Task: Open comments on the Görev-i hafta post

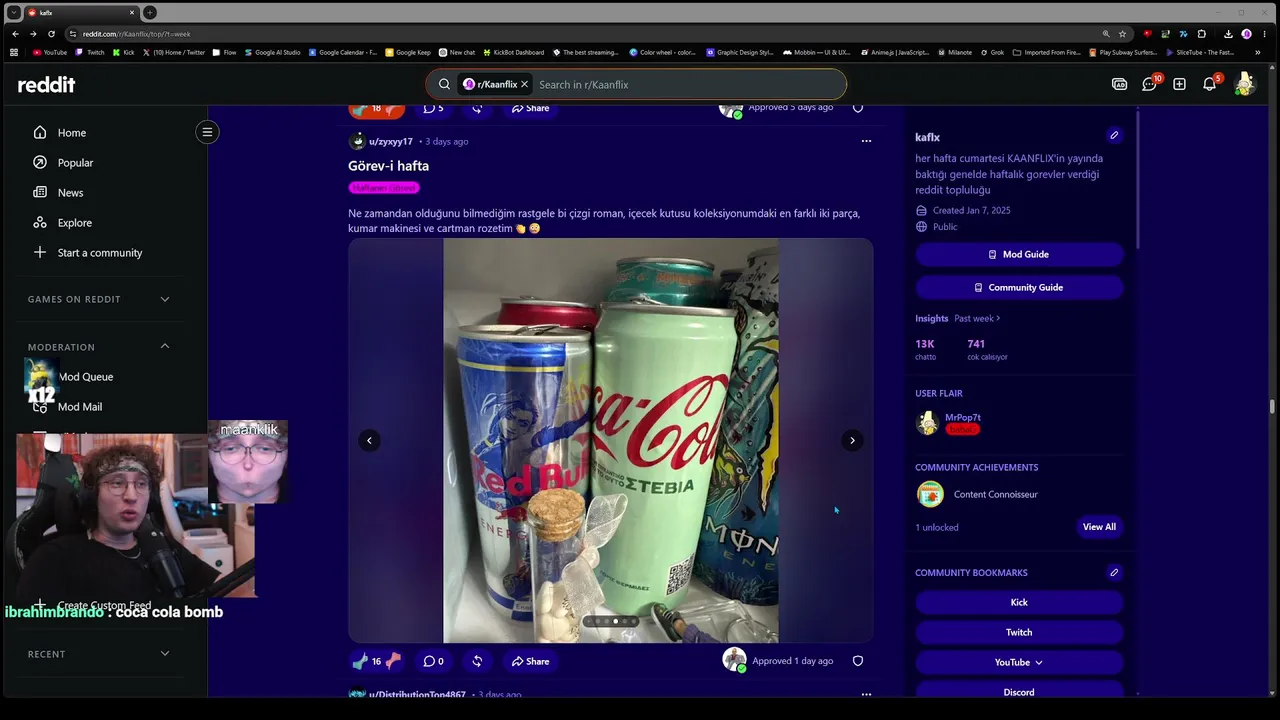Action: [433, 661]
